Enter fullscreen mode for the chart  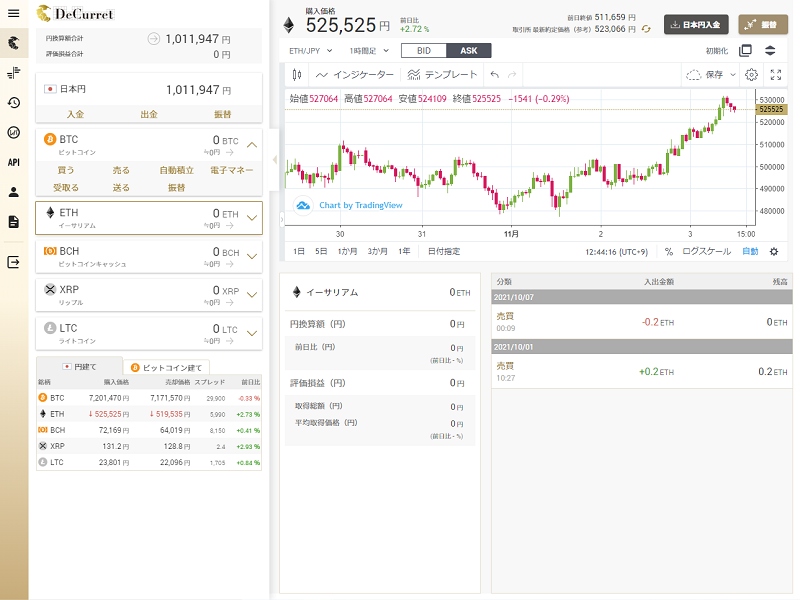pos(776,74)
